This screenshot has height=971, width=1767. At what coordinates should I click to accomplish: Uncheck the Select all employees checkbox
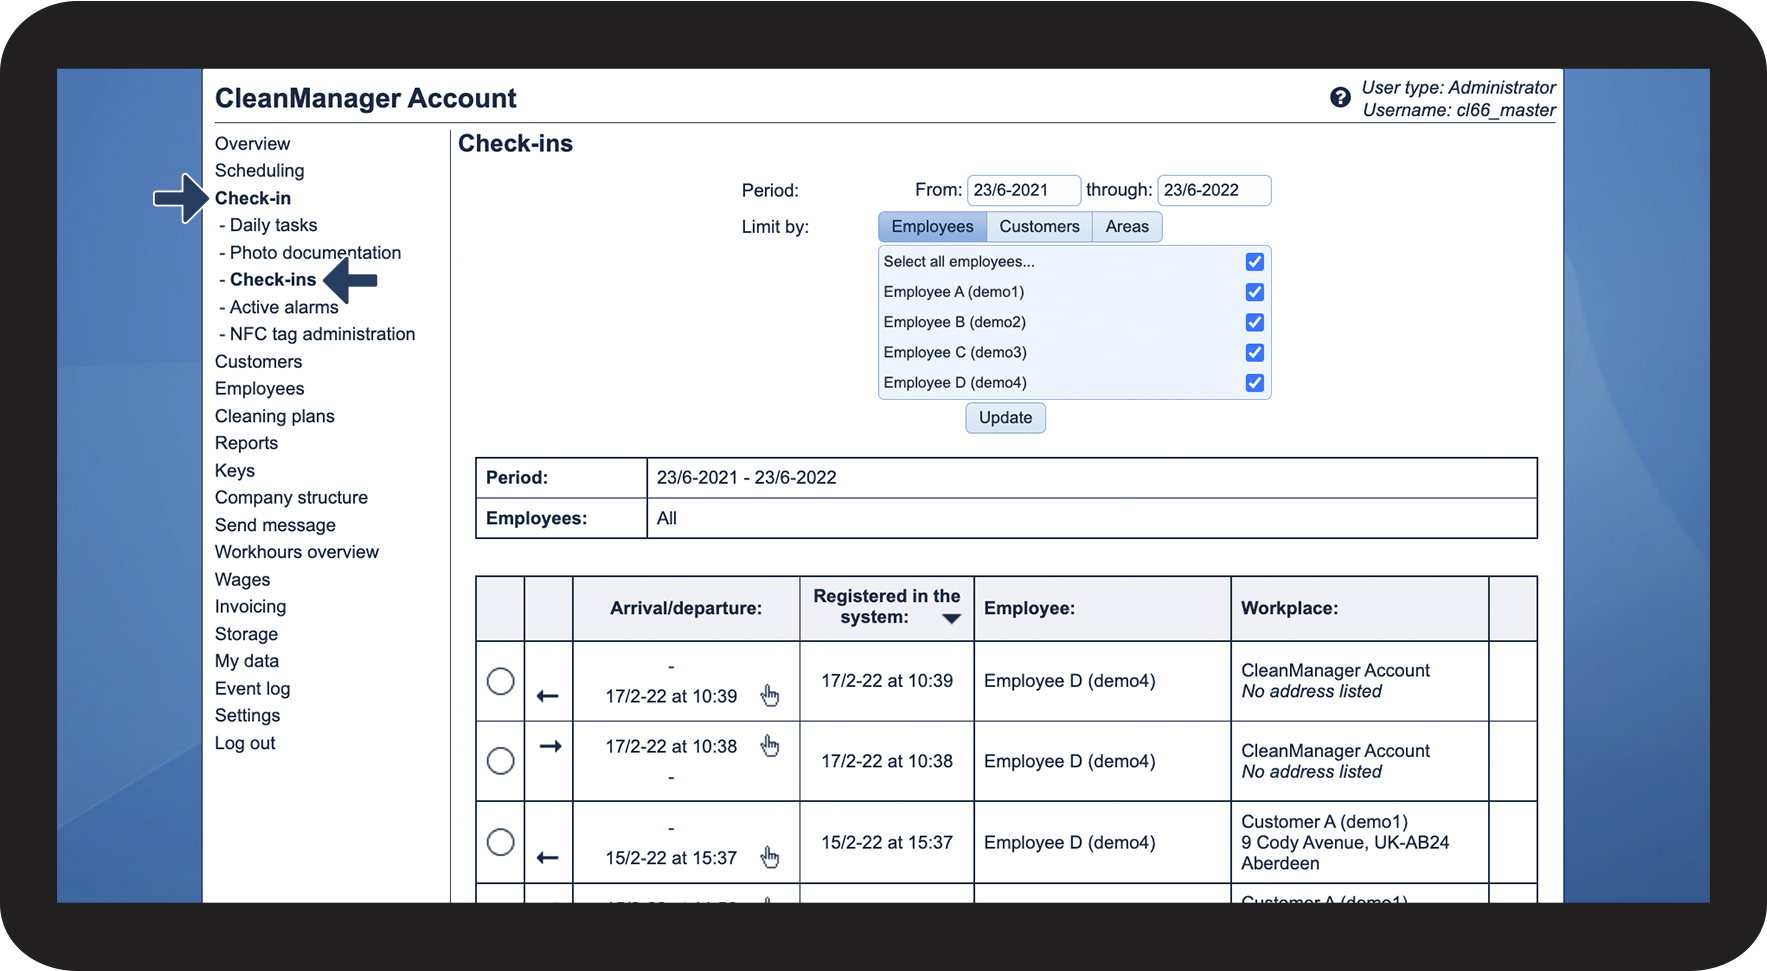[x=1254, y=262]
